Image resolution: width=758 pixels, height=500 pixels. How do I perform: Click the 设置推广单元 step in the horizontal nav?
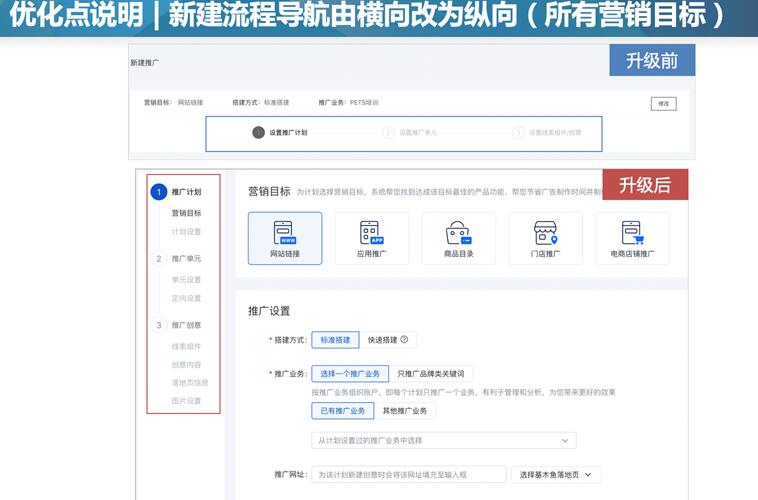coord(418,132)
